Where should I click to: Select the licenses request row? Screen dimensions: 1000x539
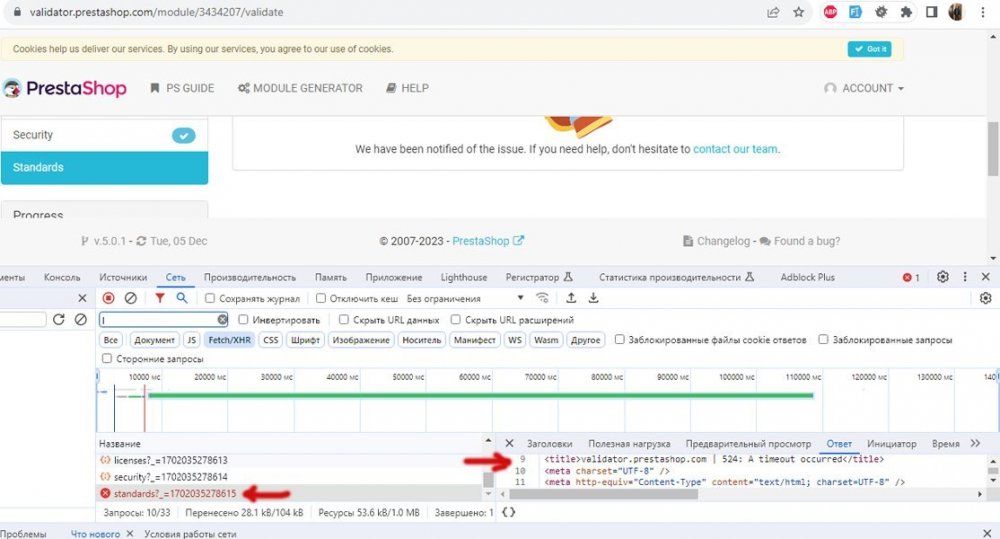(290, 460)
